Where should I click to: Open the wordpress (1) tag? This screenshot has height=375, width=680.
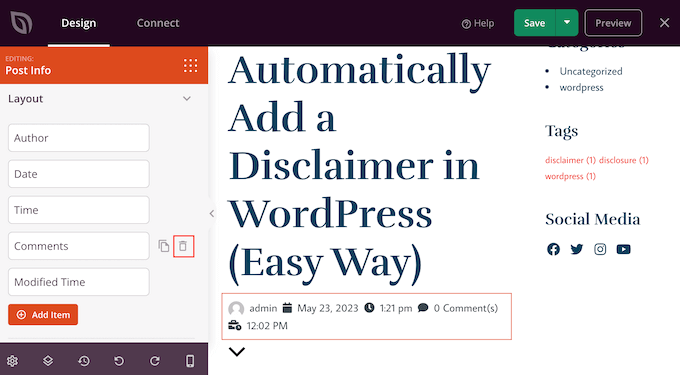570,176
